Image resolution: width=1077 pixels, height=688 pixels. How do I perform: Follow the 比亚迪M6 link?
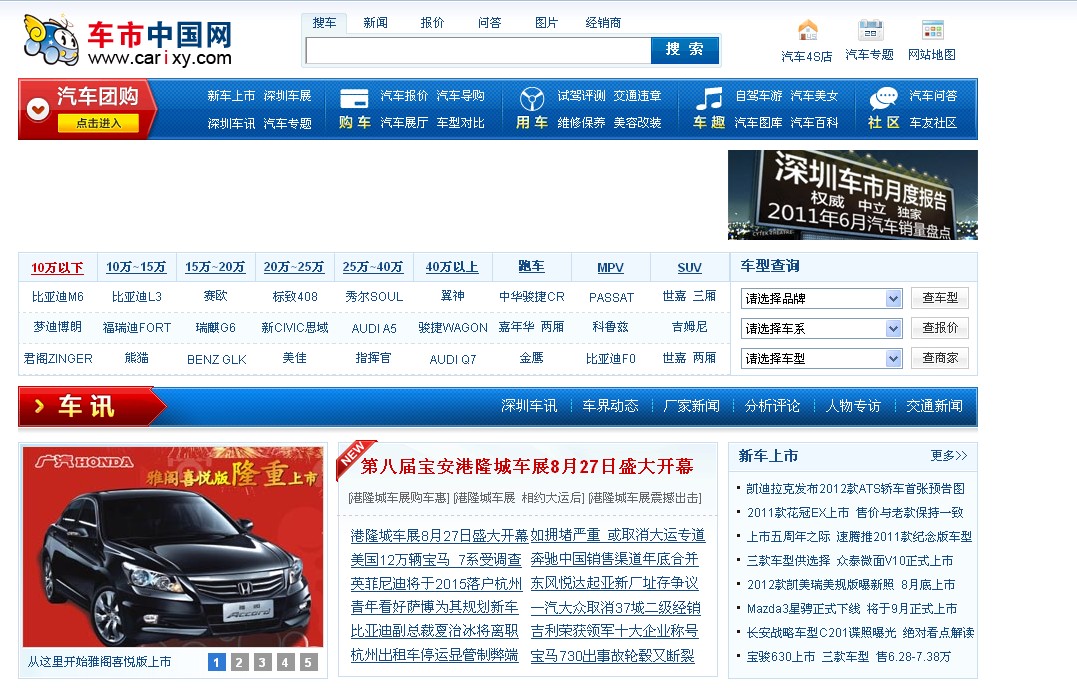pos(58,296)
